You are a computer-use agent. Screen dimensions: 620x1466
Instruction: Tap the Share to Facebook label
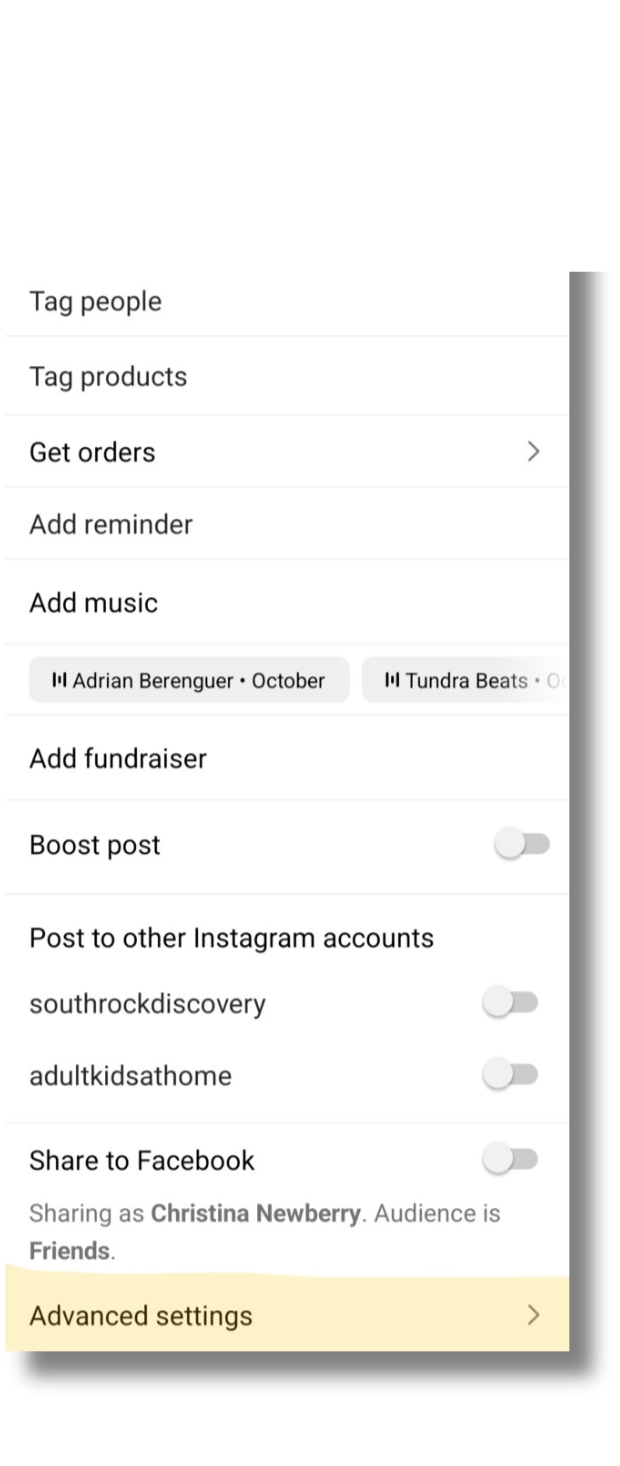click(142, 1160)
